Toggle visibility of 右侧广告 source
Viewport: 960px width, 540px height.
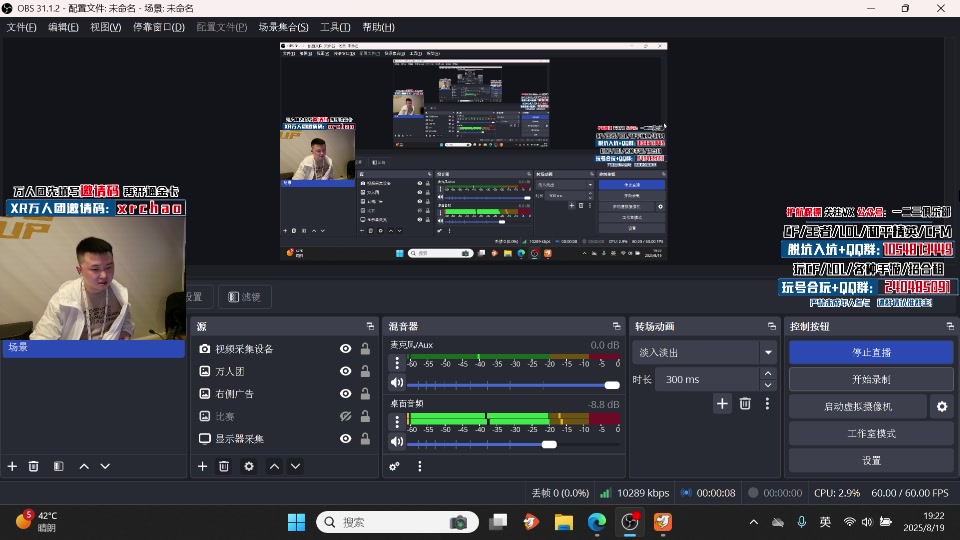click(x=345, y=394)
